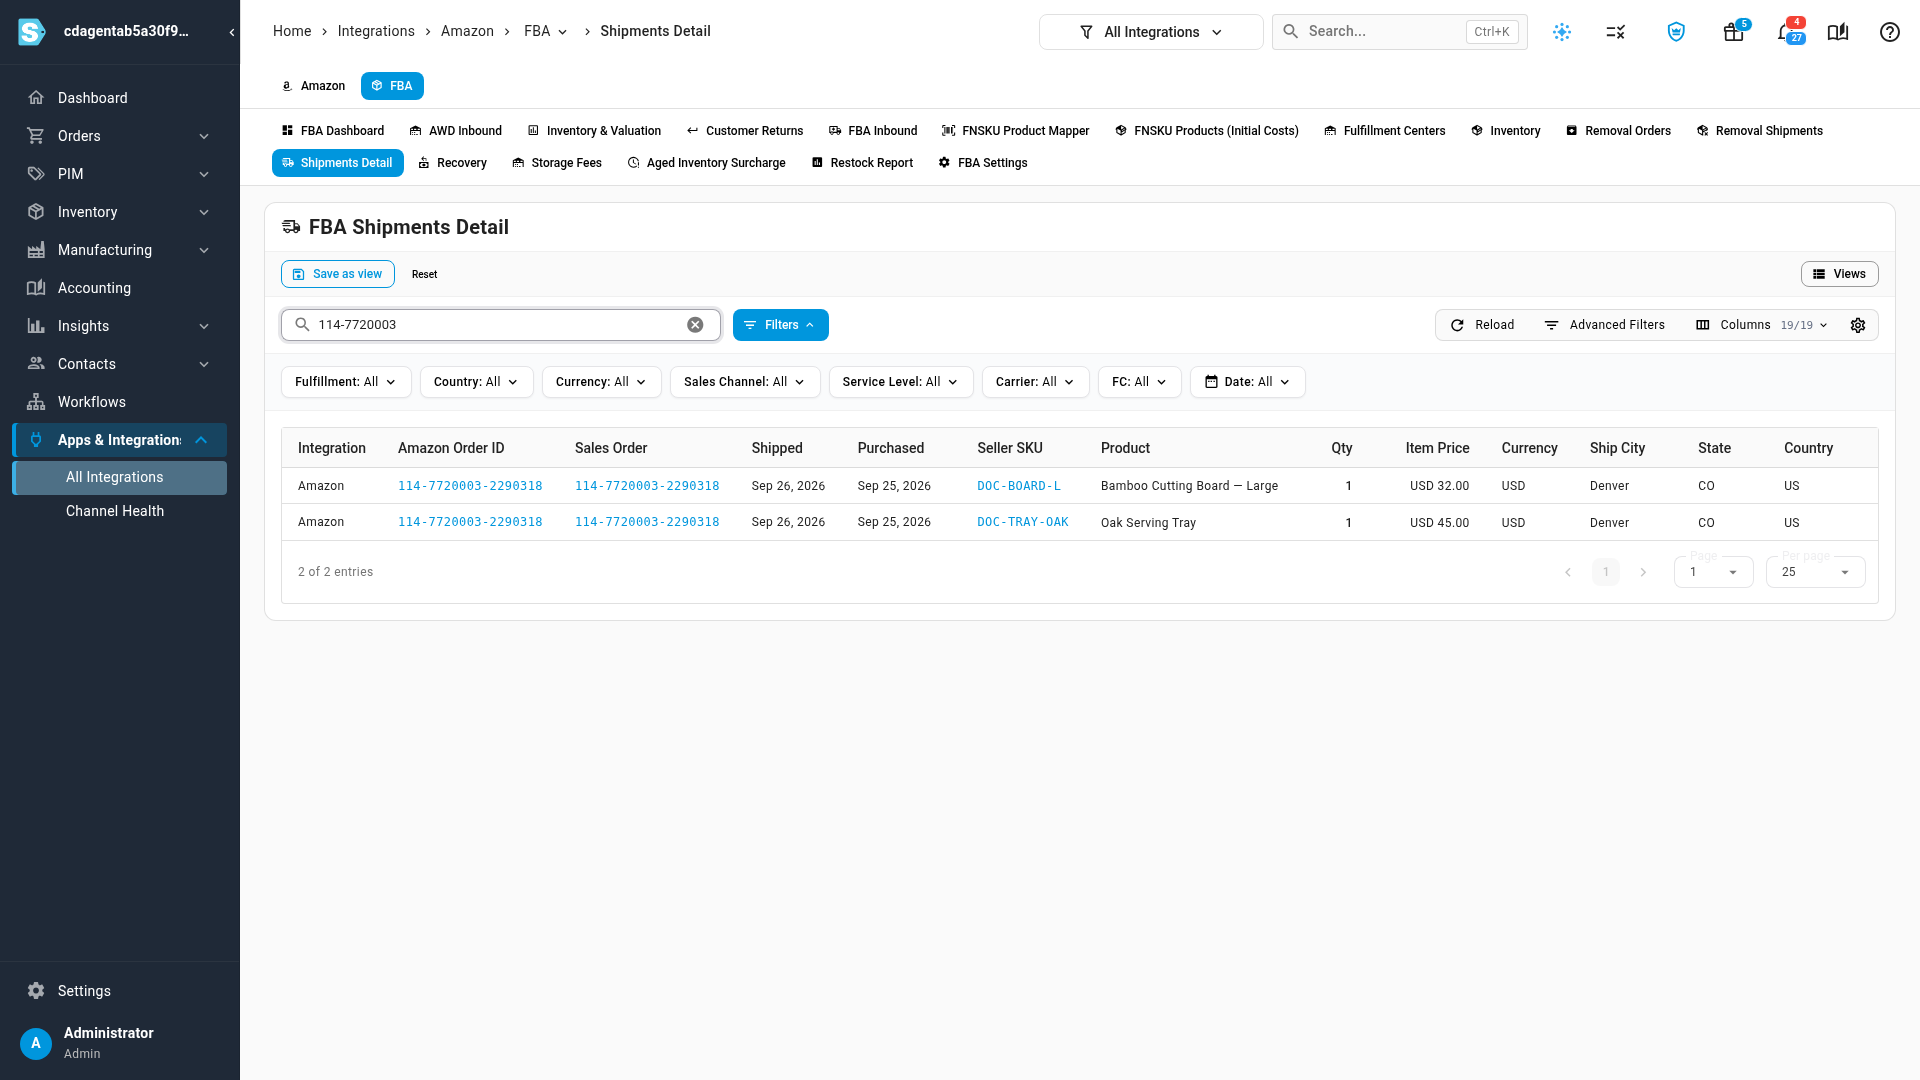Switch to FBA Dashboard tab
The width and height of the screenshot is (1920, 1080).
pos(333,131)
